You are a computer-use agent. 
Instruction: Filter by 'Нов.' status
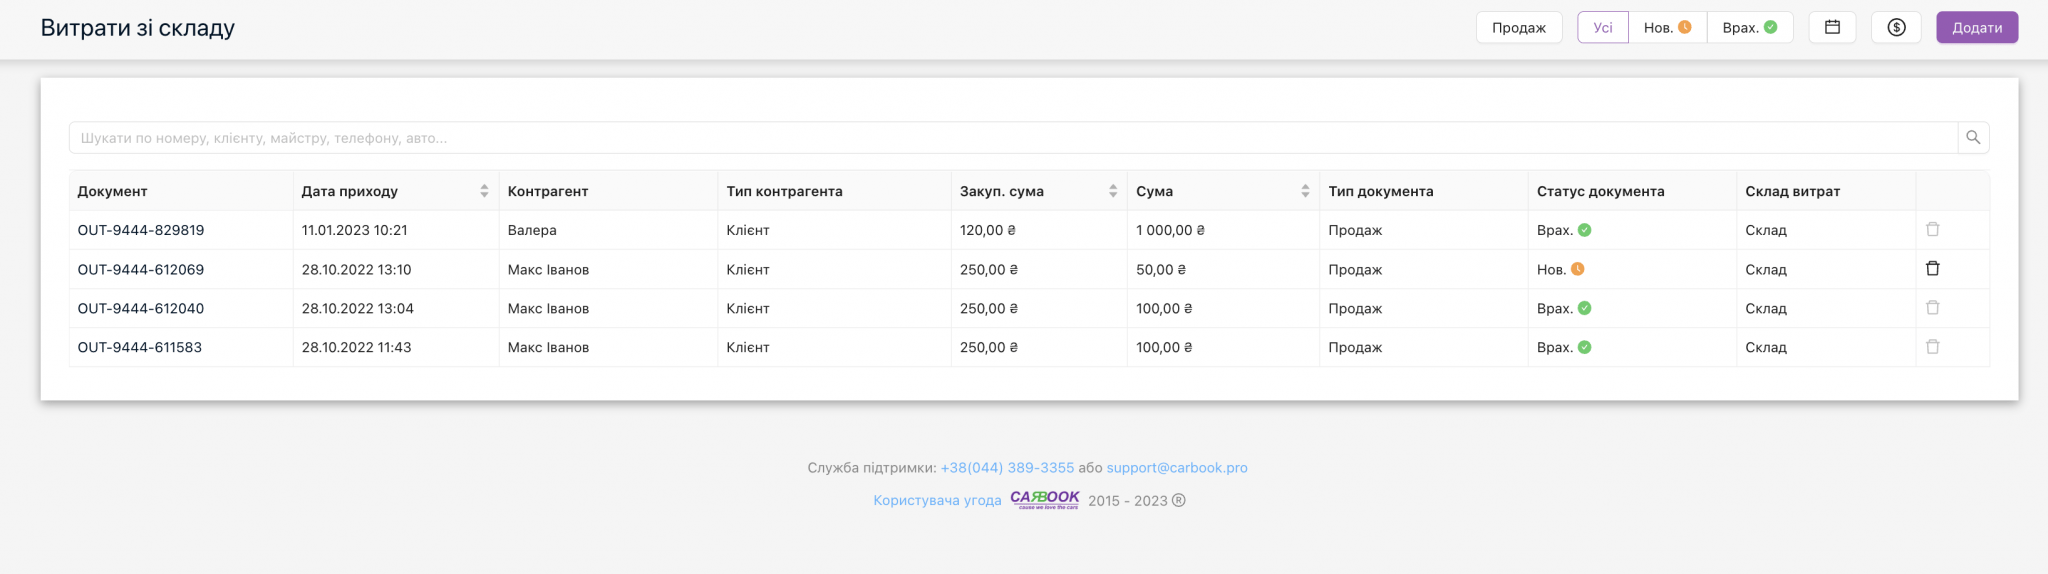(1667, 28)
